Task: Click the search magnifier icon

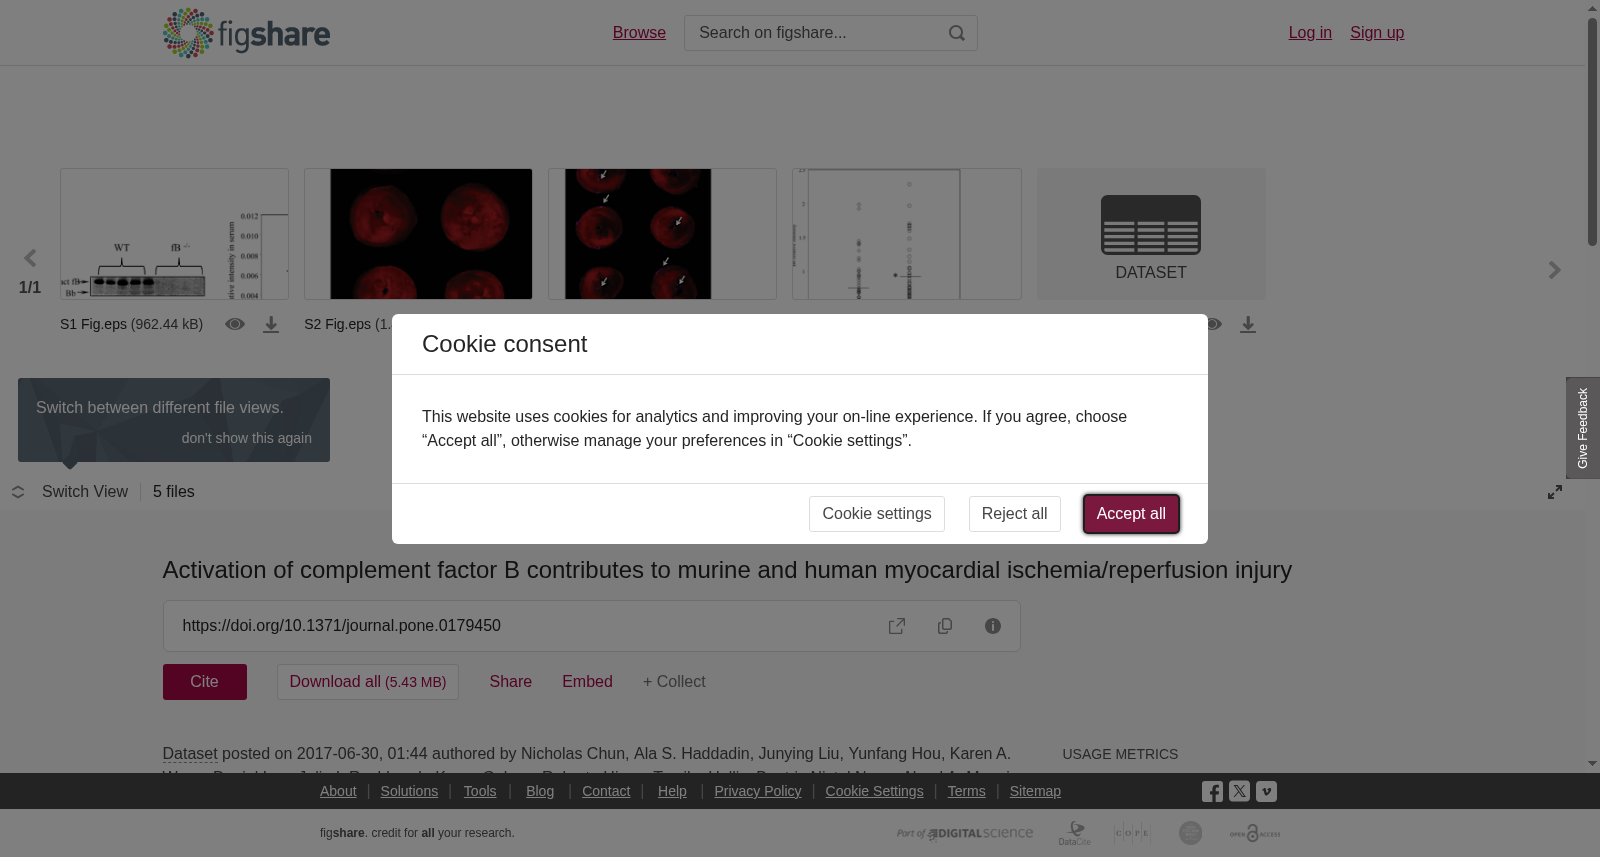Action: coord(957,33)
